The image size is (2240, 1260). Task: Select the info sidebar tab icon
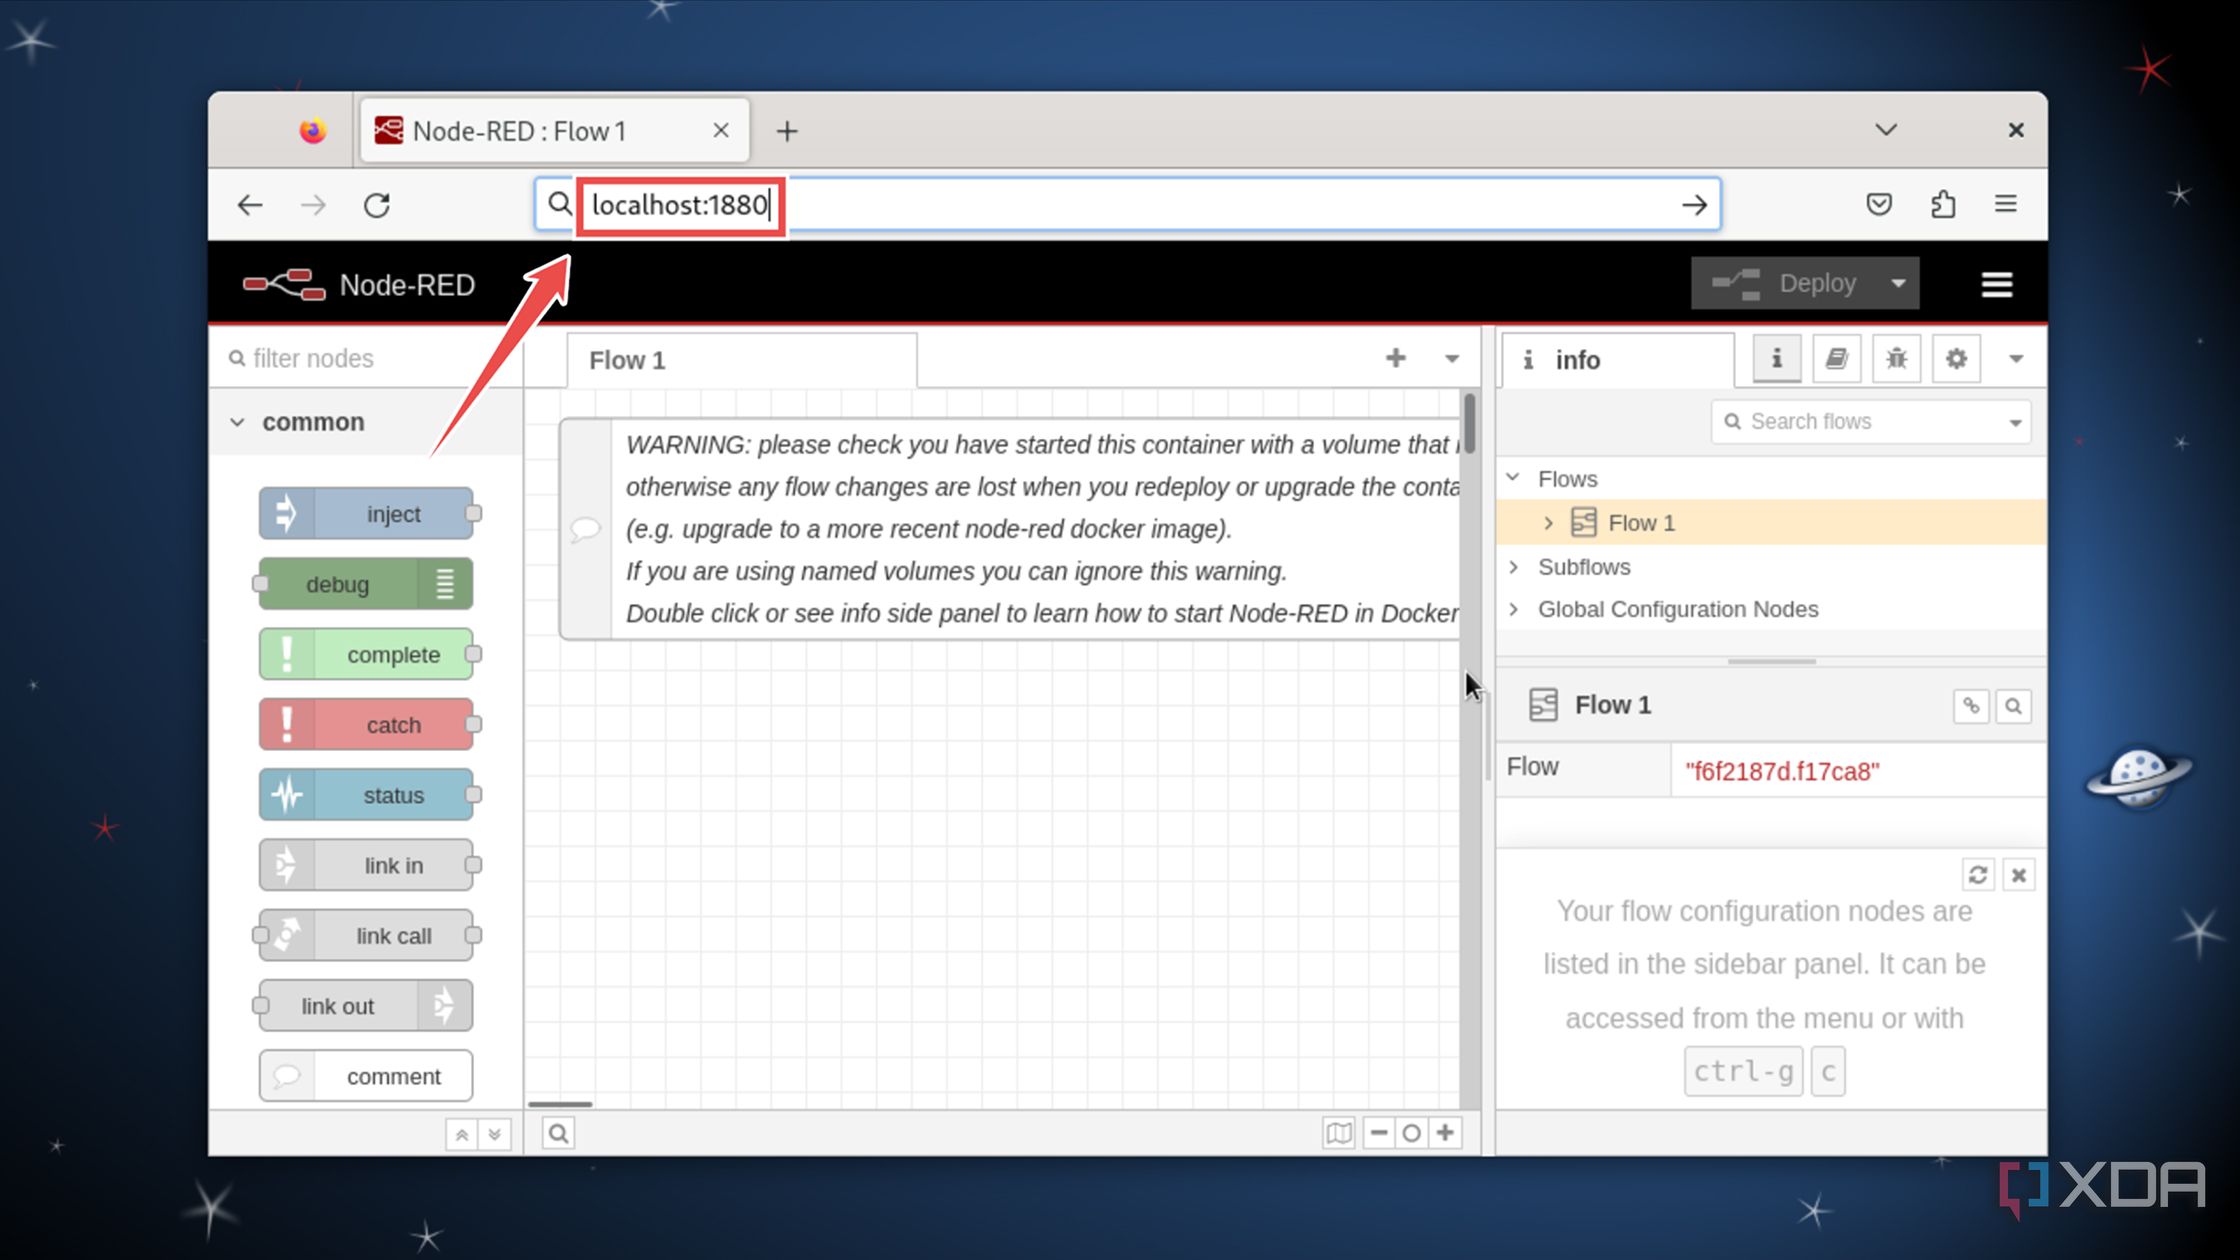pos(1775,358)
